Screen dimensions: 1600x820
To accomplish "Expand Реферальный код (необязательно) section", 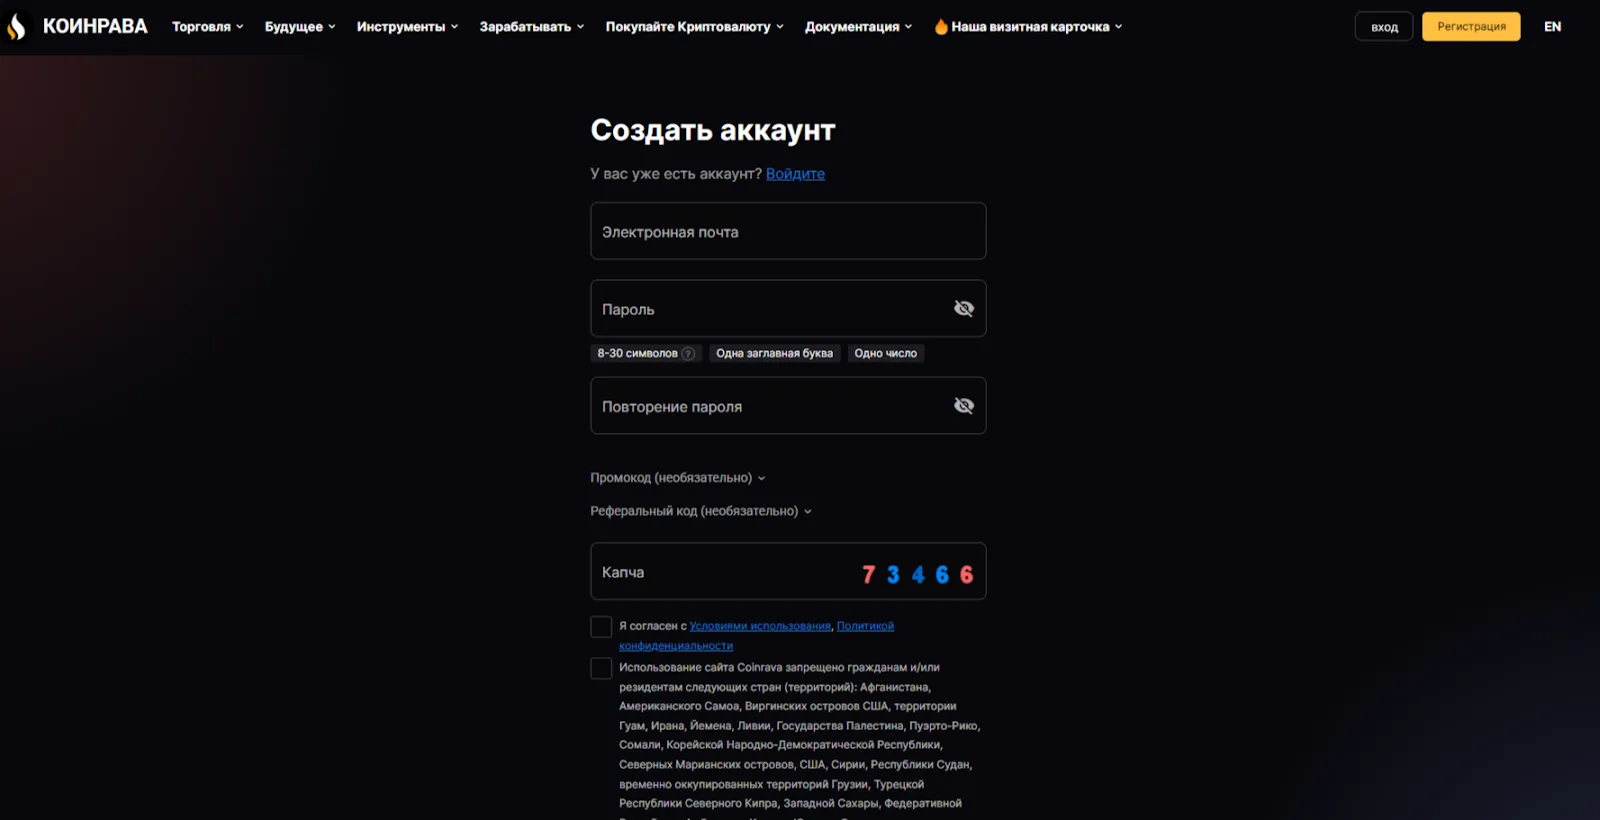I will pos(701,511).
